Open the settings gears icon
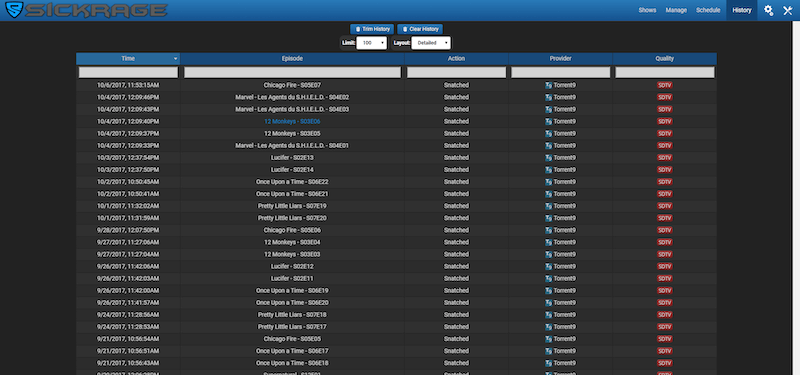The image size is (800, 375). click(768, 10)
